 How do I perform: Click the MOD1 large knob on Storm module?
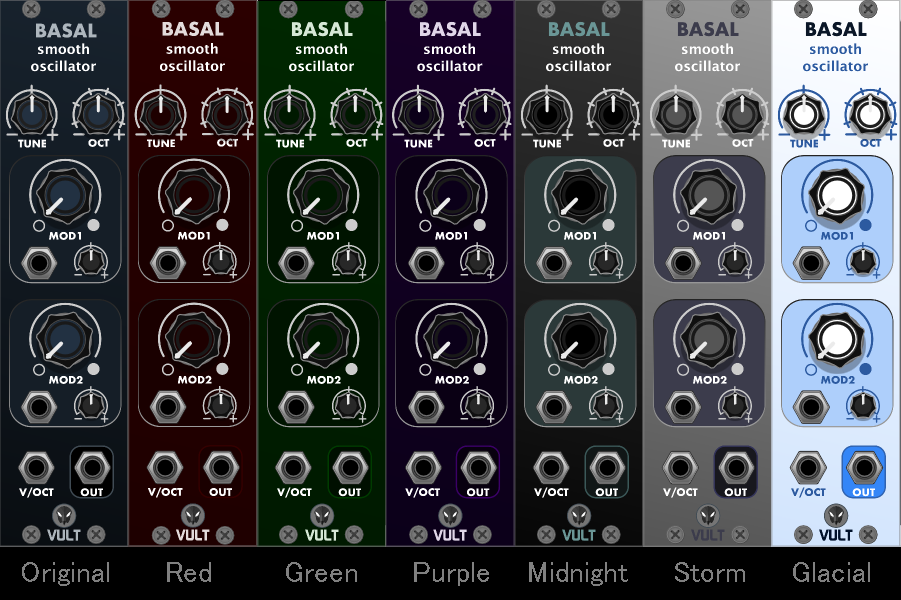(708, 194)
